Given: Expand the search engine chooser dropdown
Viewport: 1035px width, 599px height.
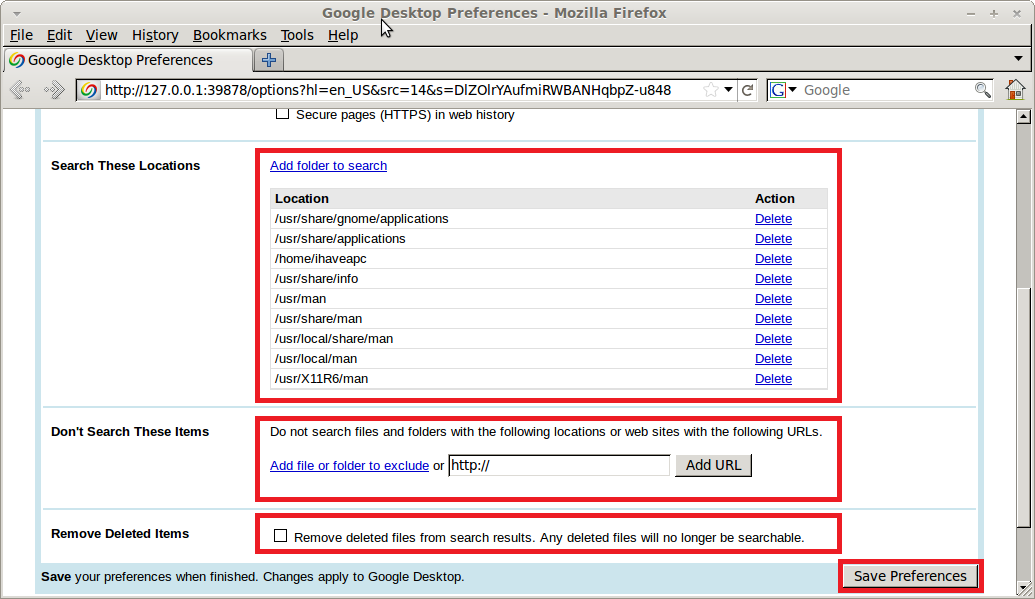Looking at the screenshot, I should 793,90.
